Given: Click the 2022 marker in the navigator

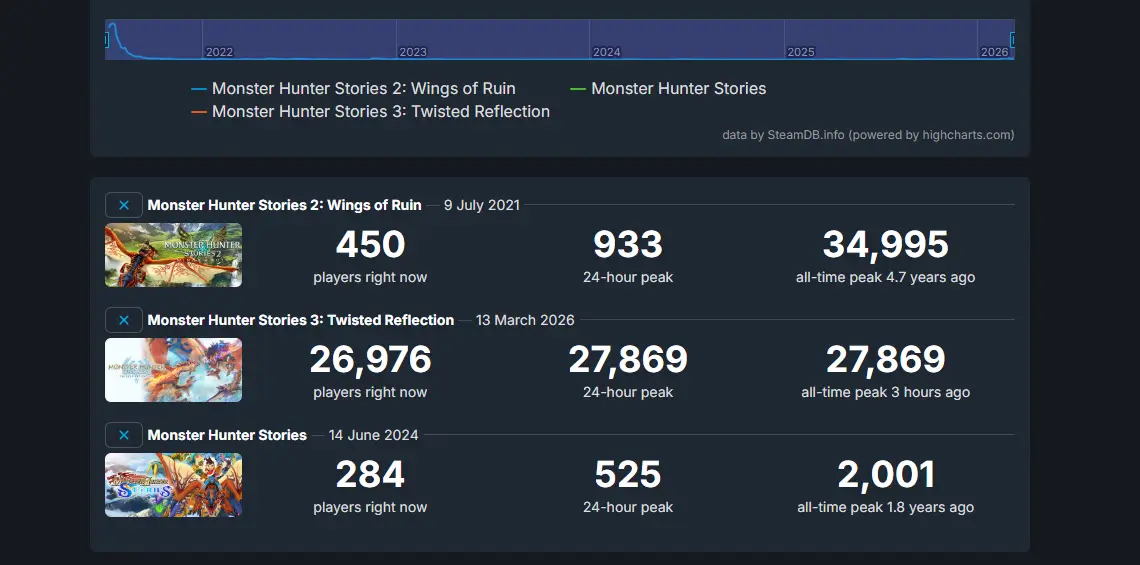Looking at the screenshot, I should click(x=218, y=52).
